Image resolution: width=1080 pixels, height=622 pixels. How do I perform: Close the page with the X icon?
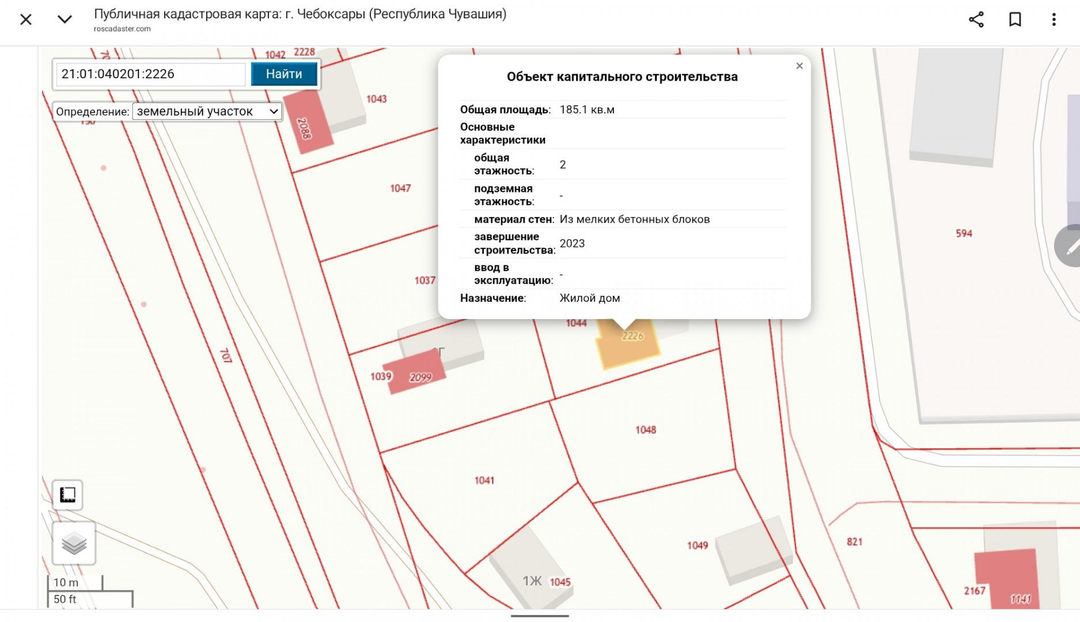pos(26,20)
